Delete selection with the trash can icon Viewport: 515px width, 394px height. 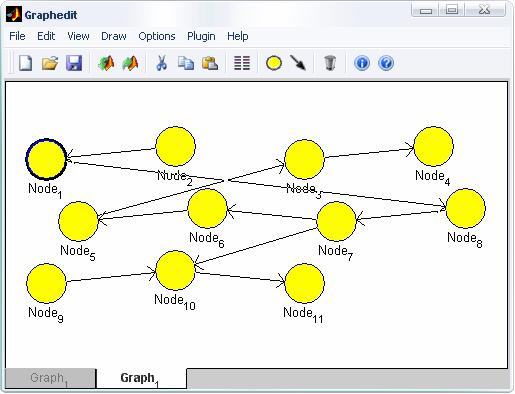tap(330, 63)
